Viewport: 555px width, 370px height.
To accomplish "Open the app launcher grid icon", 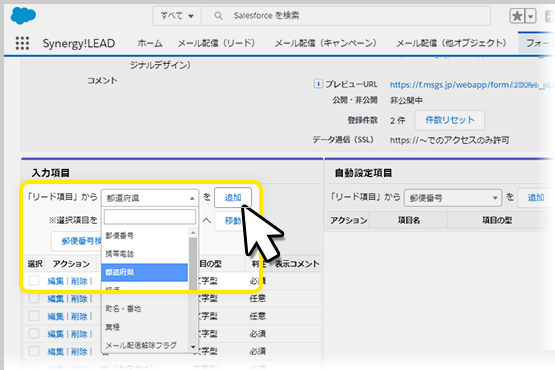I will point(22,43).
